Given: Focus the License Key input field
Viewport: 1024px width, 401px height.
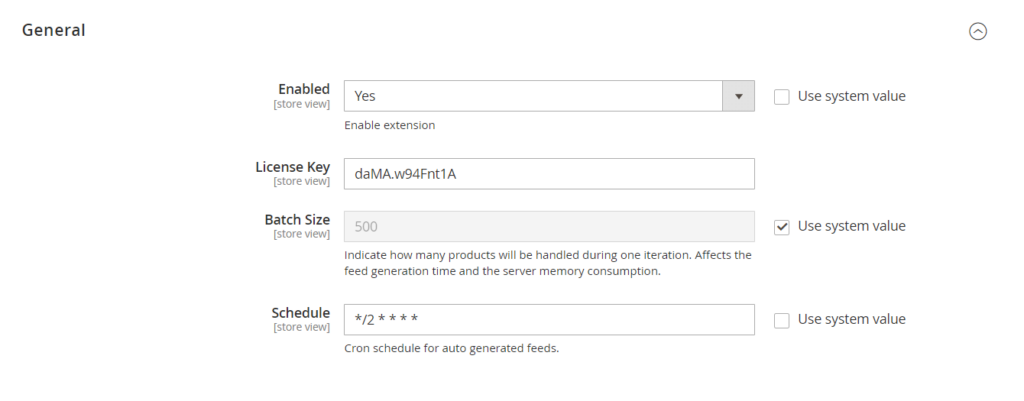Looking at the screenshot, I should click(x=548, y=174).
